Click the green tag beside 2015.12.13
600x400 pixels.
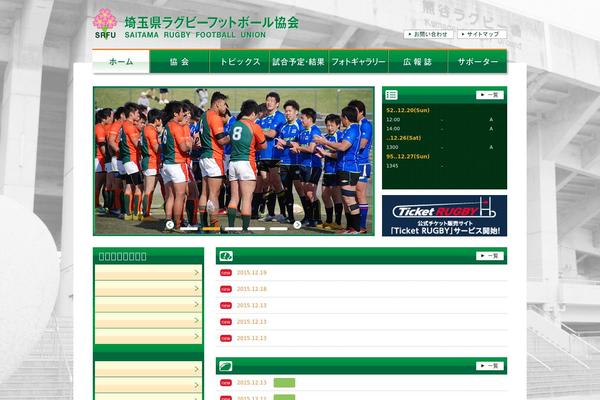coord(284,383)
